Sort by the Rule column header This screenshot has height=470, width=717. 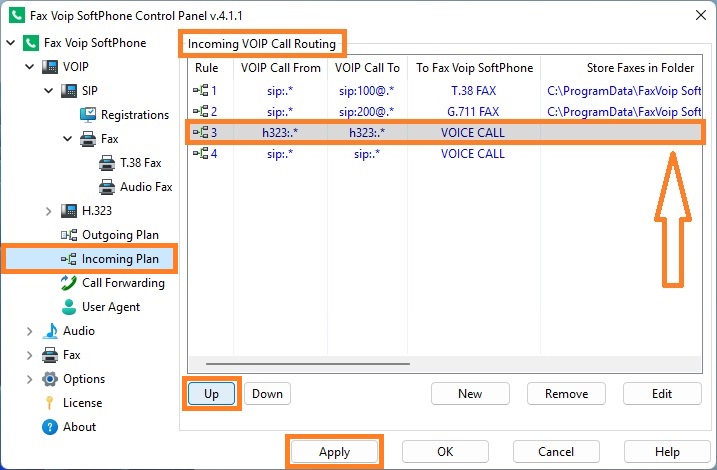click(211, 68)
